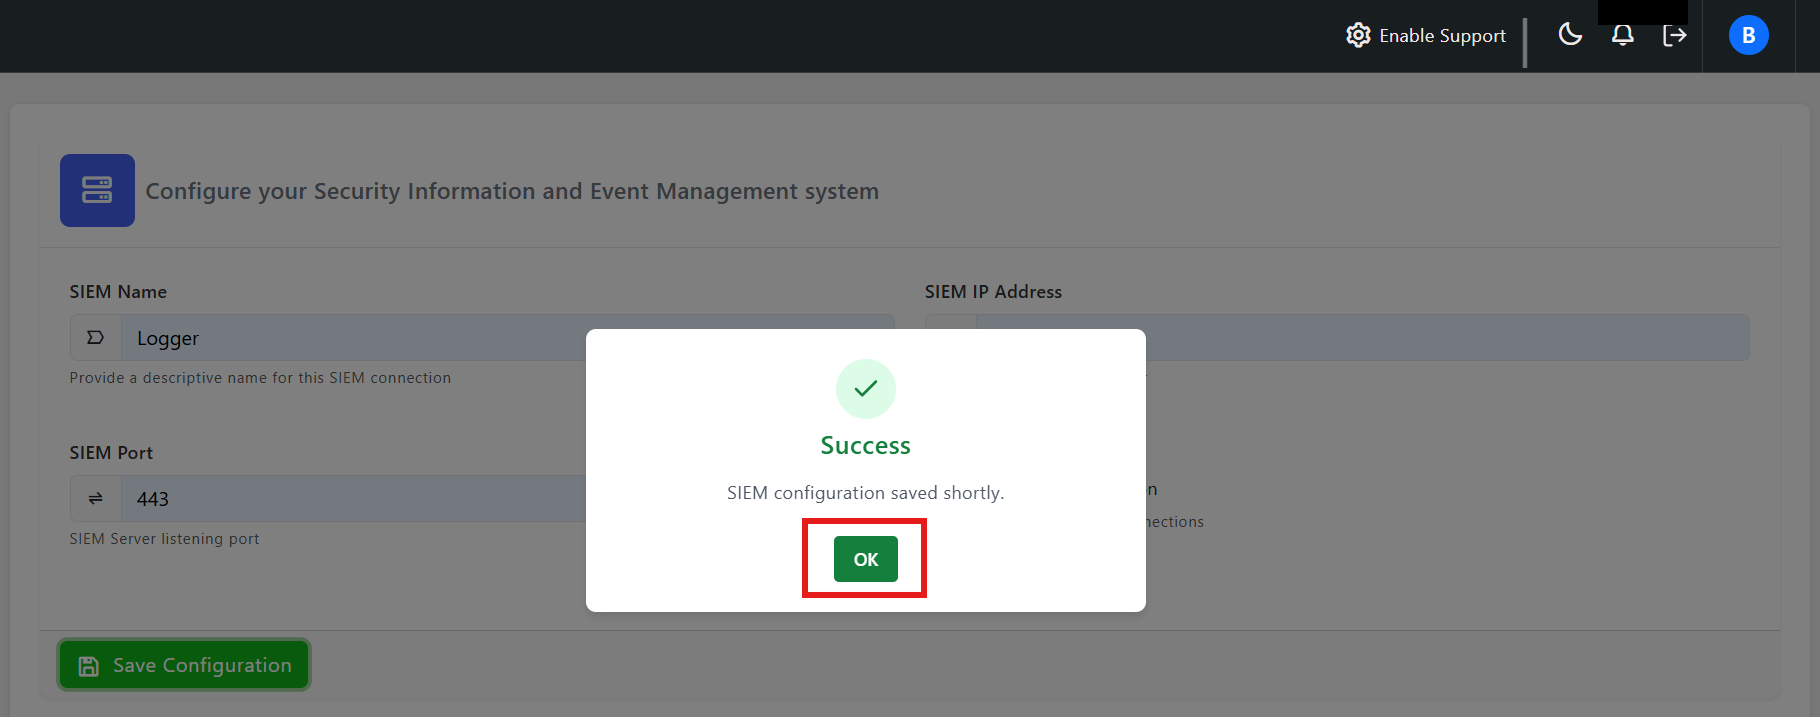Focus the SIEM Port field showing 443
This screenshot has height=717, width=1820.
pyautogui.click(x=350, y=498)
